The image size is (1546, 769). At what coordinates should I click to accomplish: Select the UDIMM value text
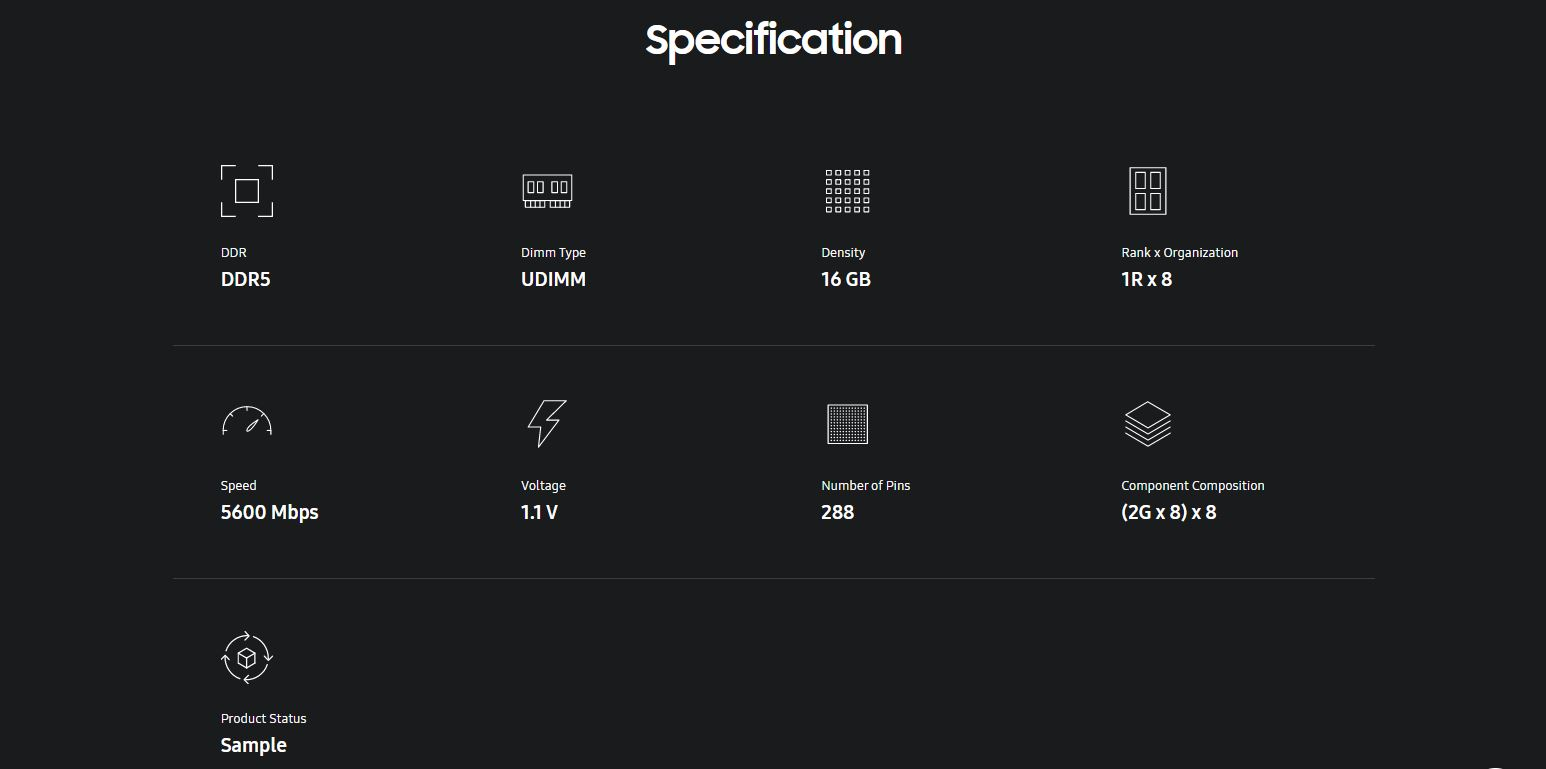click(553, 280)
